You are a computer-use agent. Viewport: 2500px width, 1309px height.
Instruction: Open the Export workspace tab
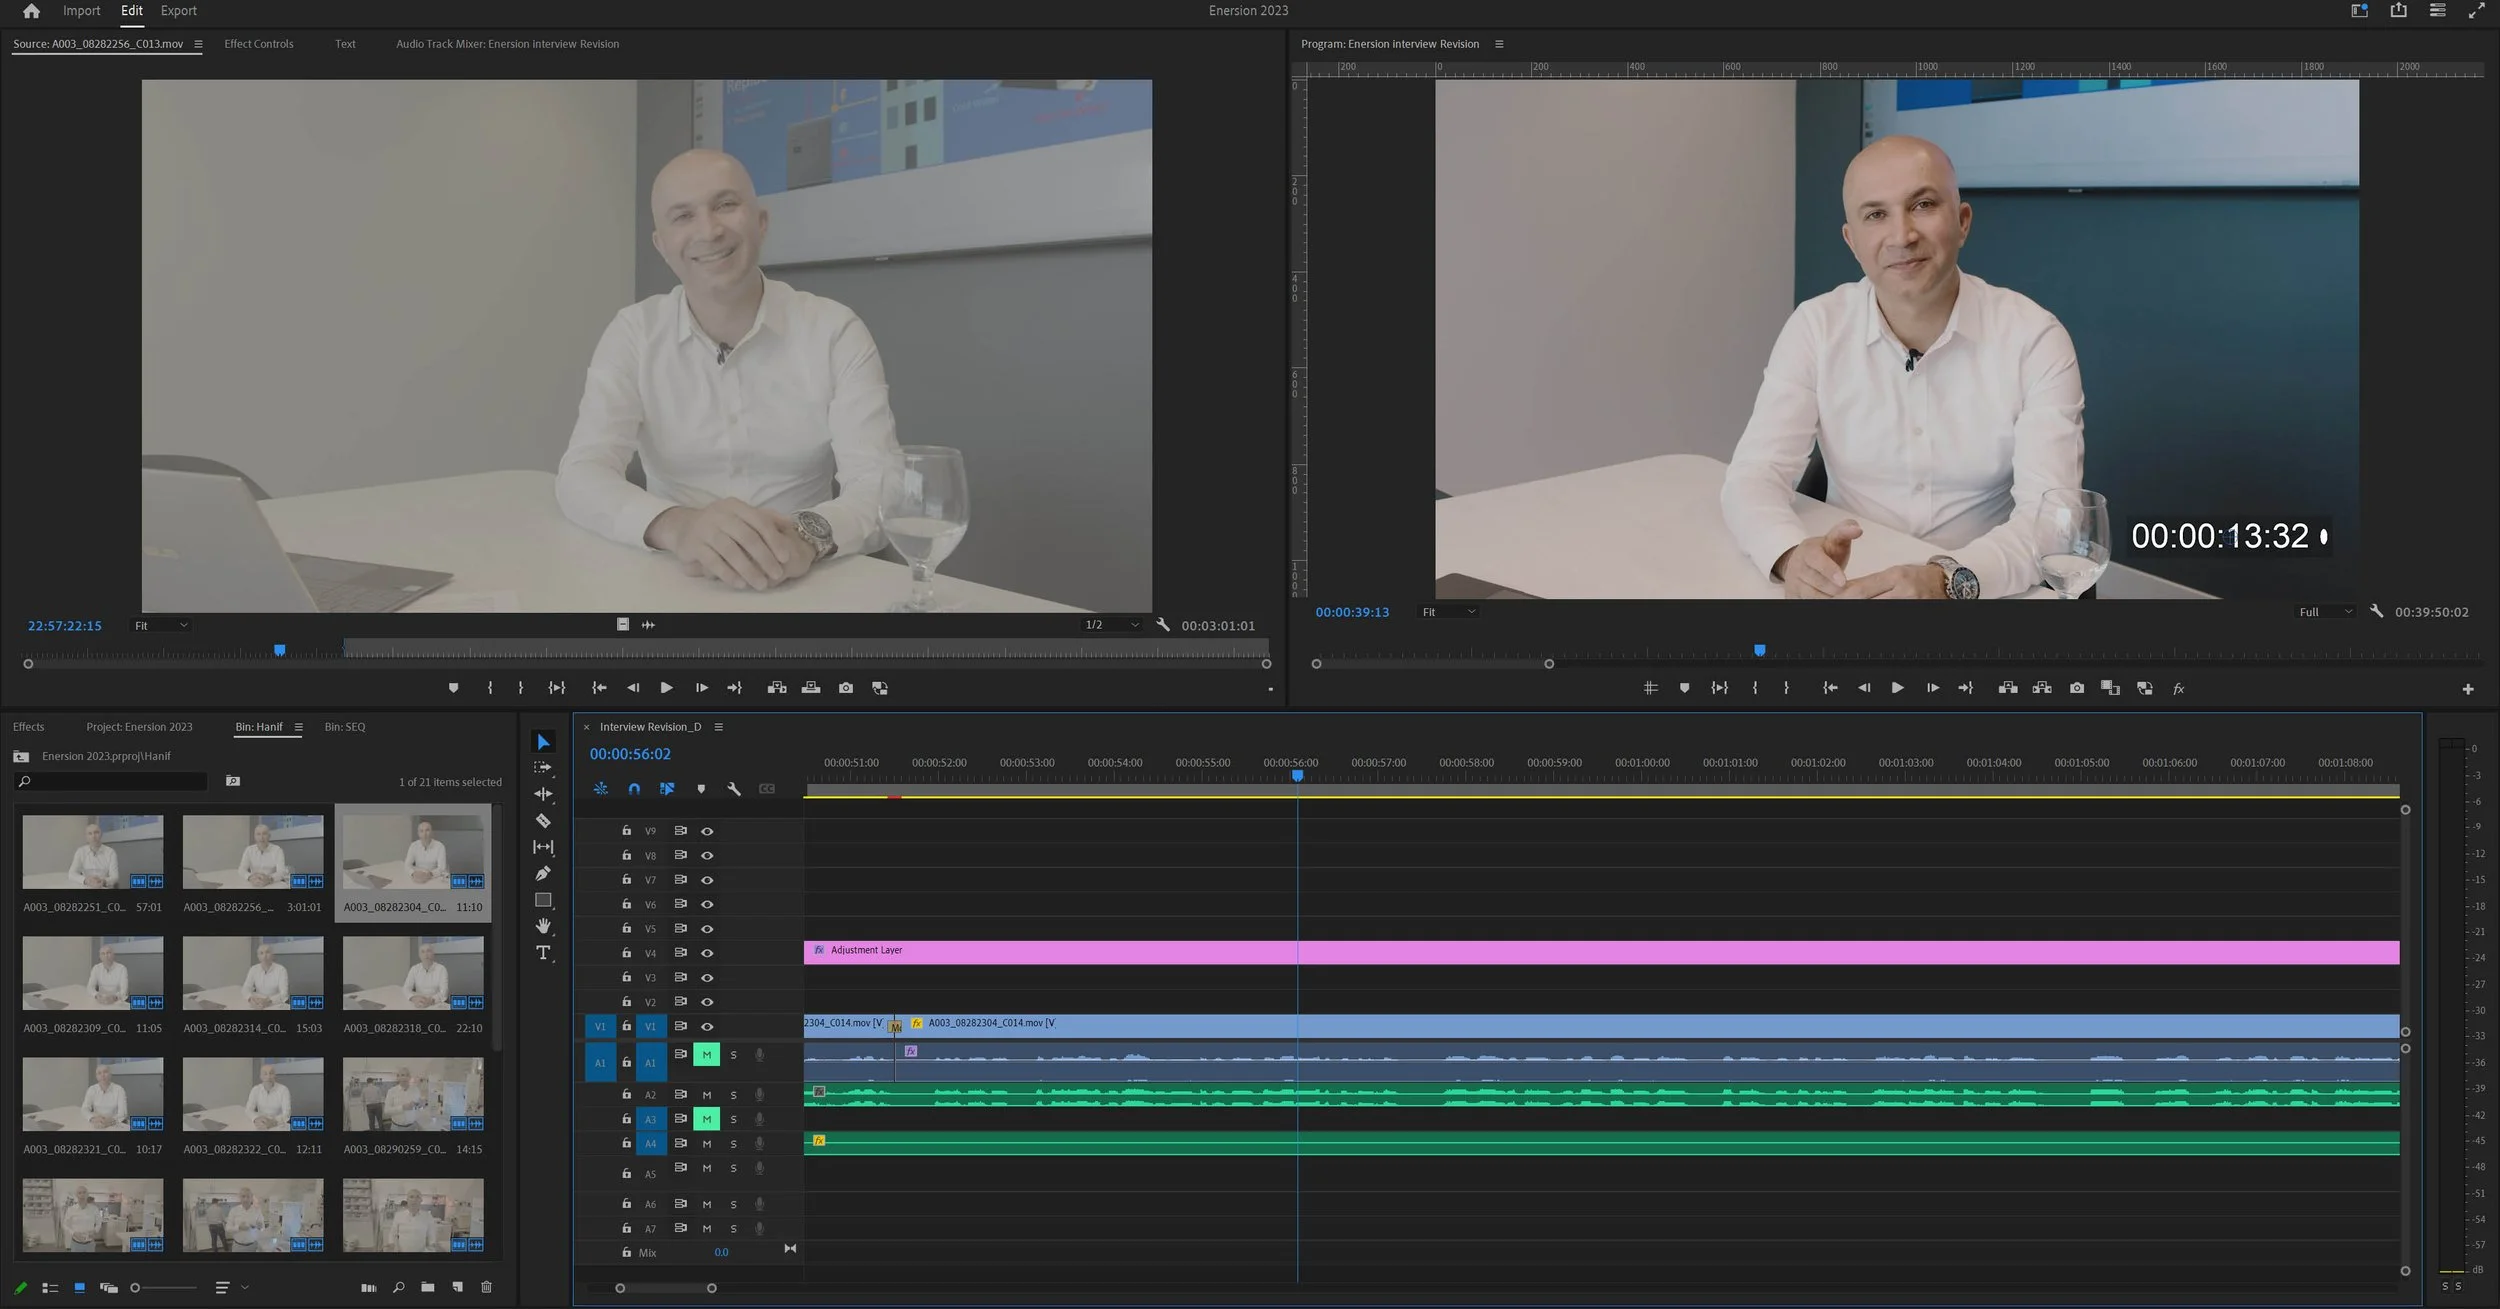pos(178,11)
